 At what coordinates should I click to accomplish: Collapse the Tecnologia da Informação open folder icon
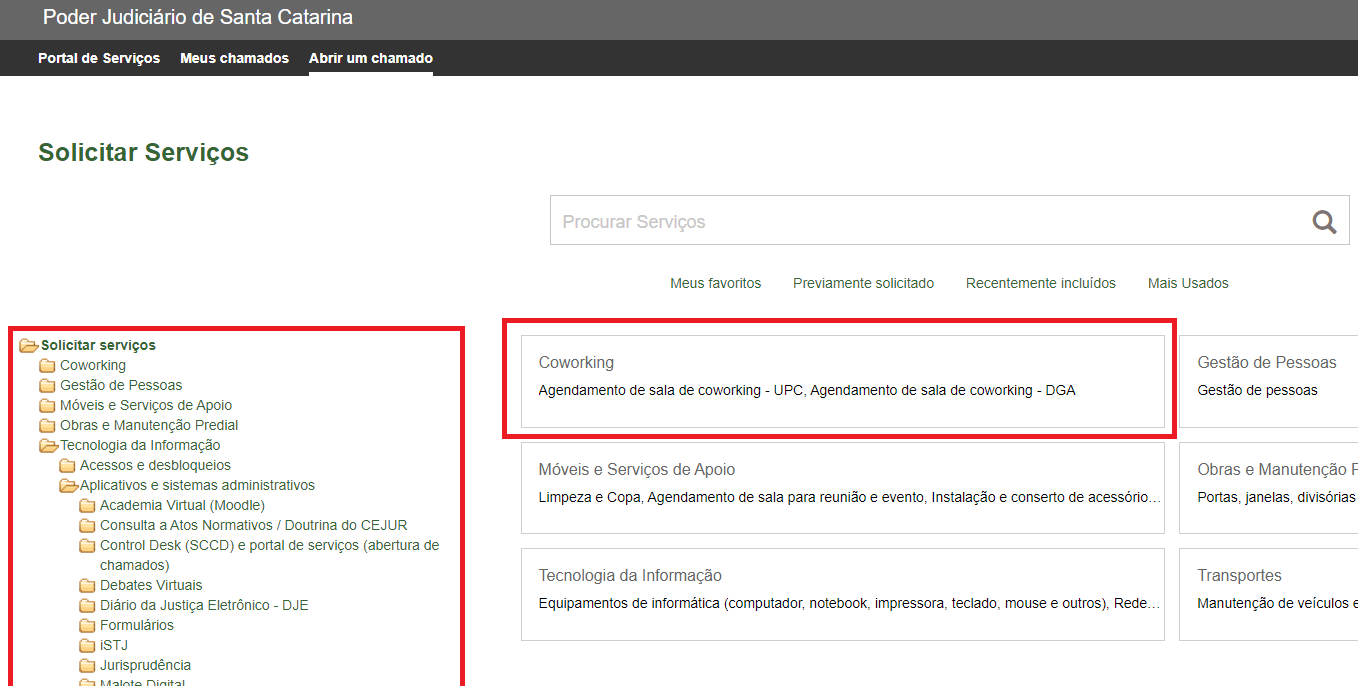[x=48, y=445]
